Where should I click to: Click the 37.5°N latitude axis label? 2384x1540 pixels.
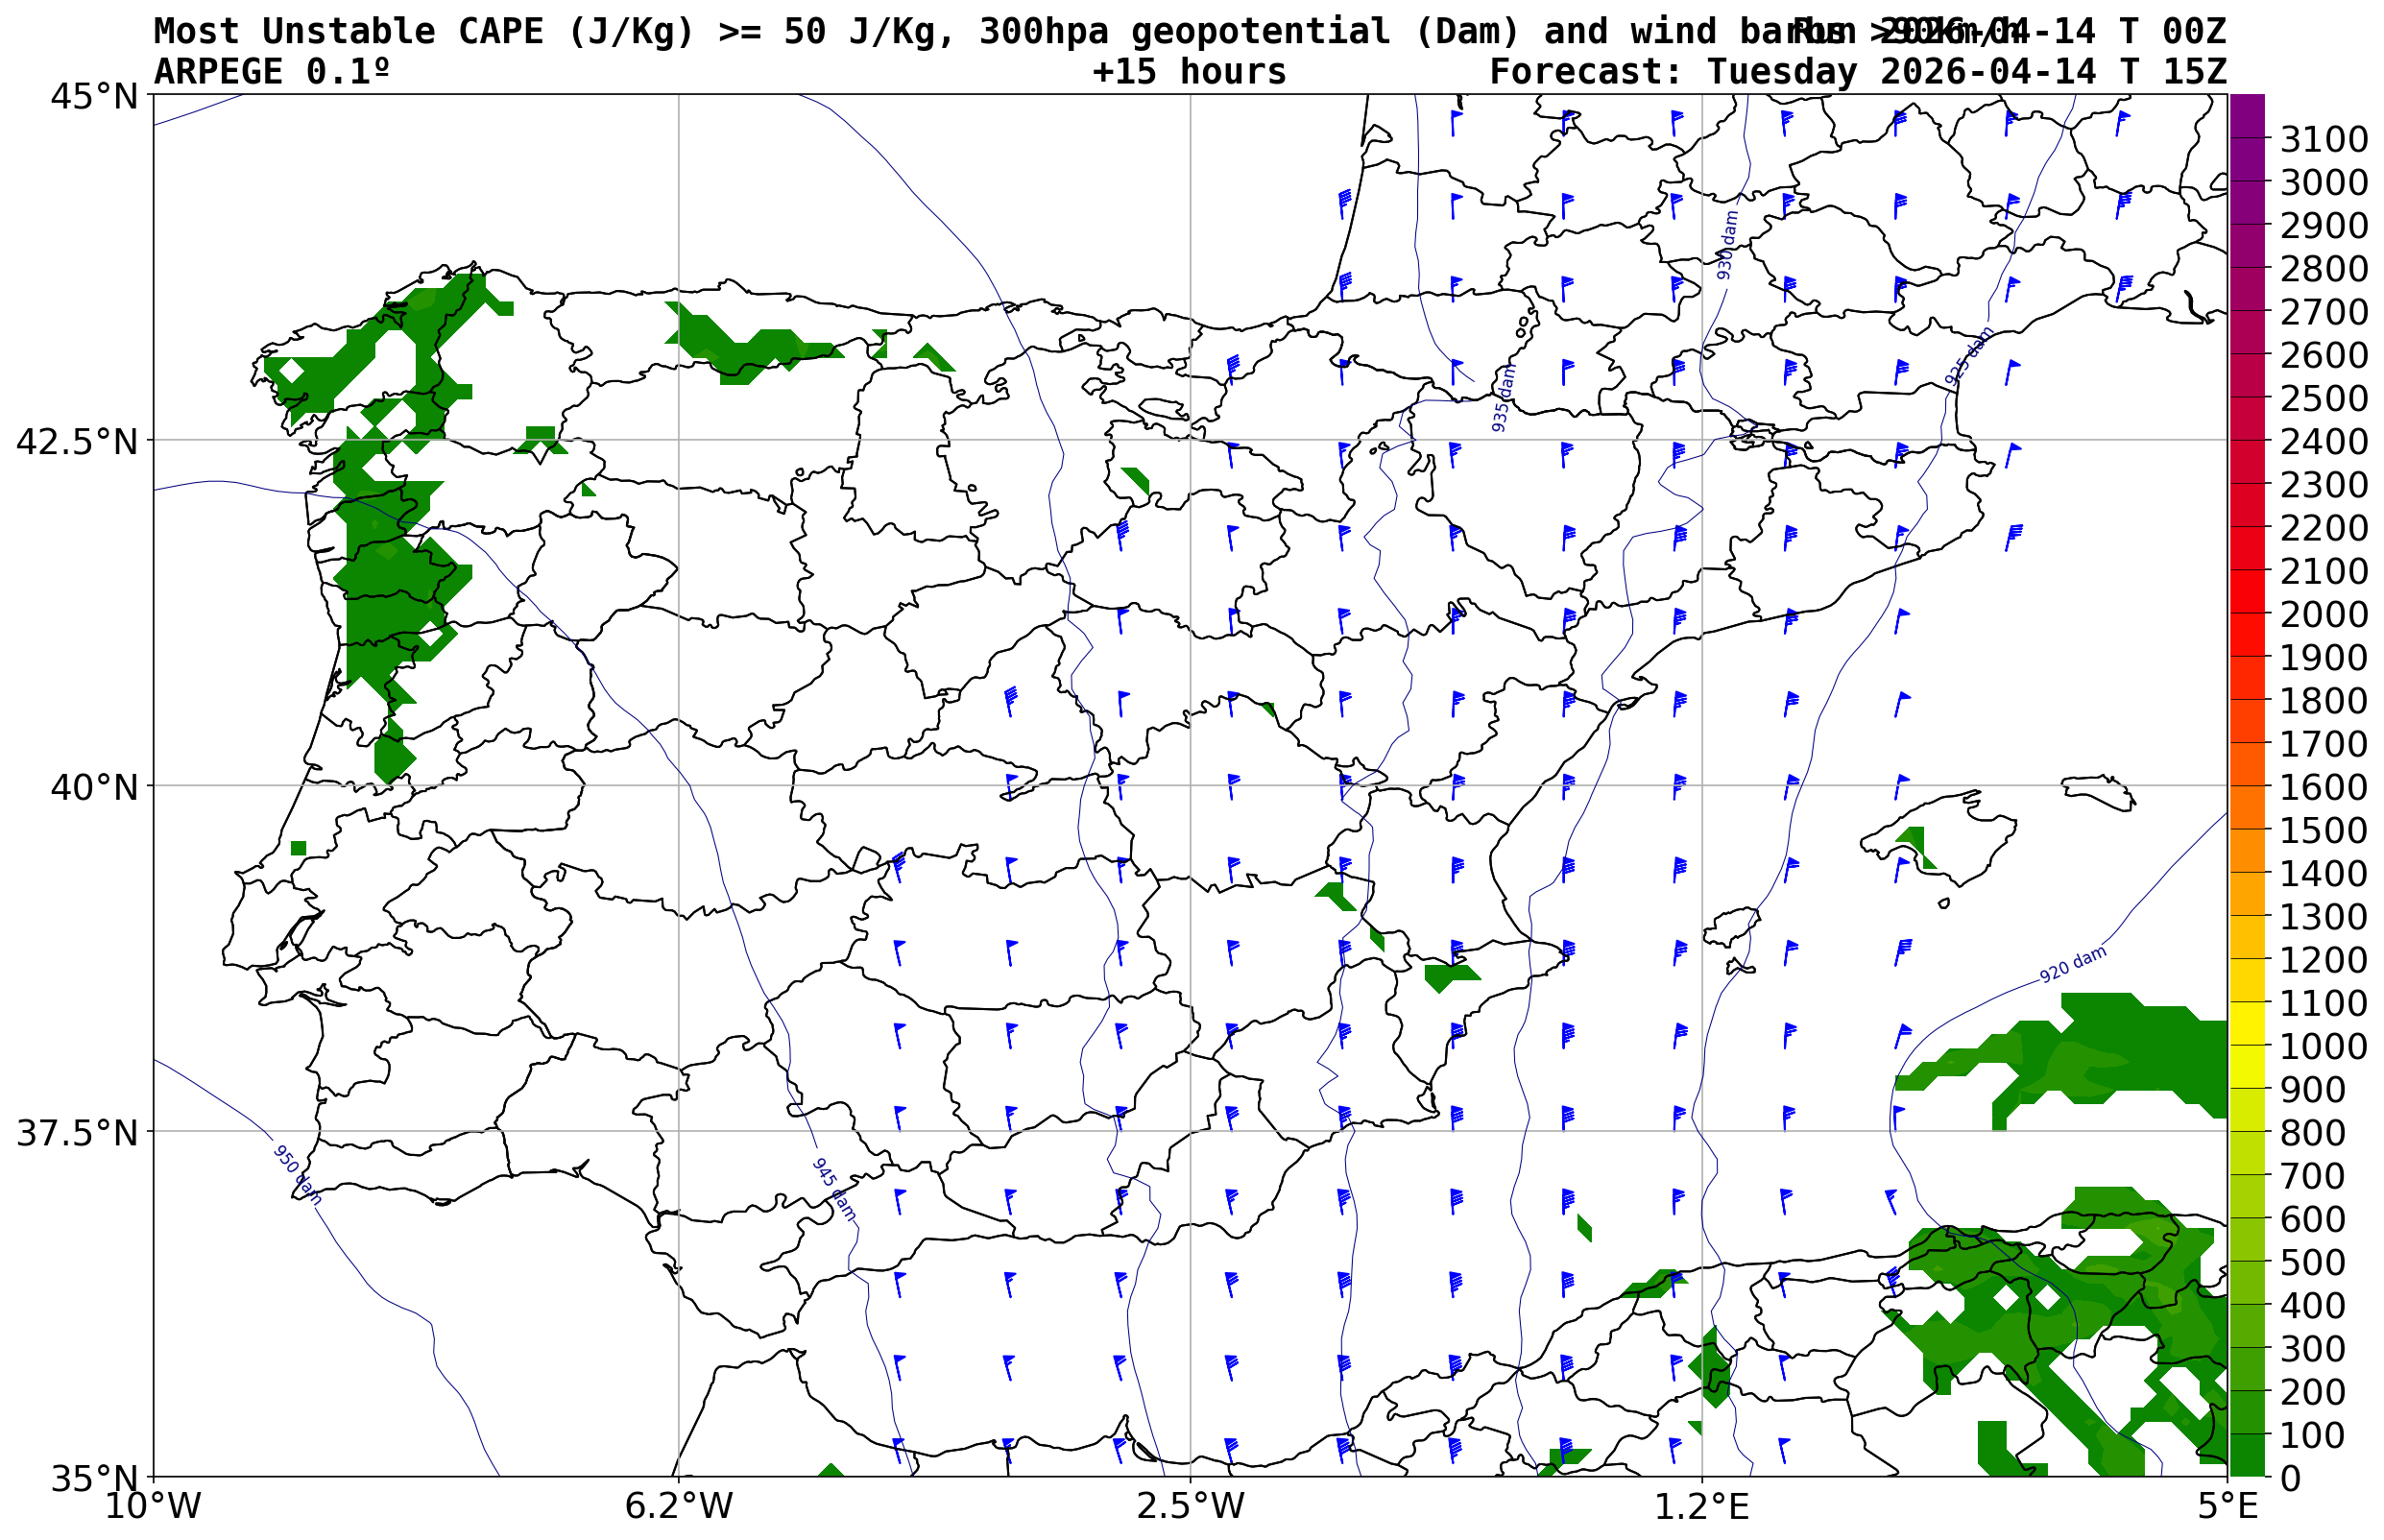[x=76, y=1133]
